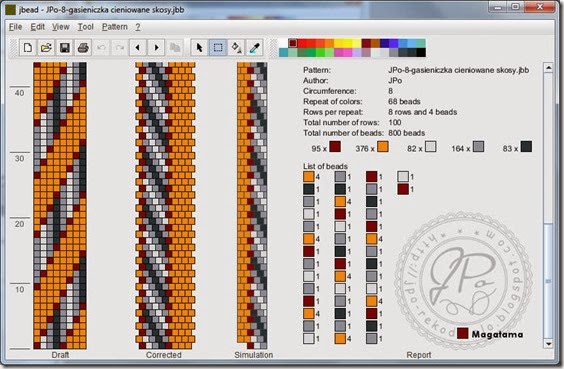
Task: Open a pattern file via the folder icon
Action: pos(46,47)
